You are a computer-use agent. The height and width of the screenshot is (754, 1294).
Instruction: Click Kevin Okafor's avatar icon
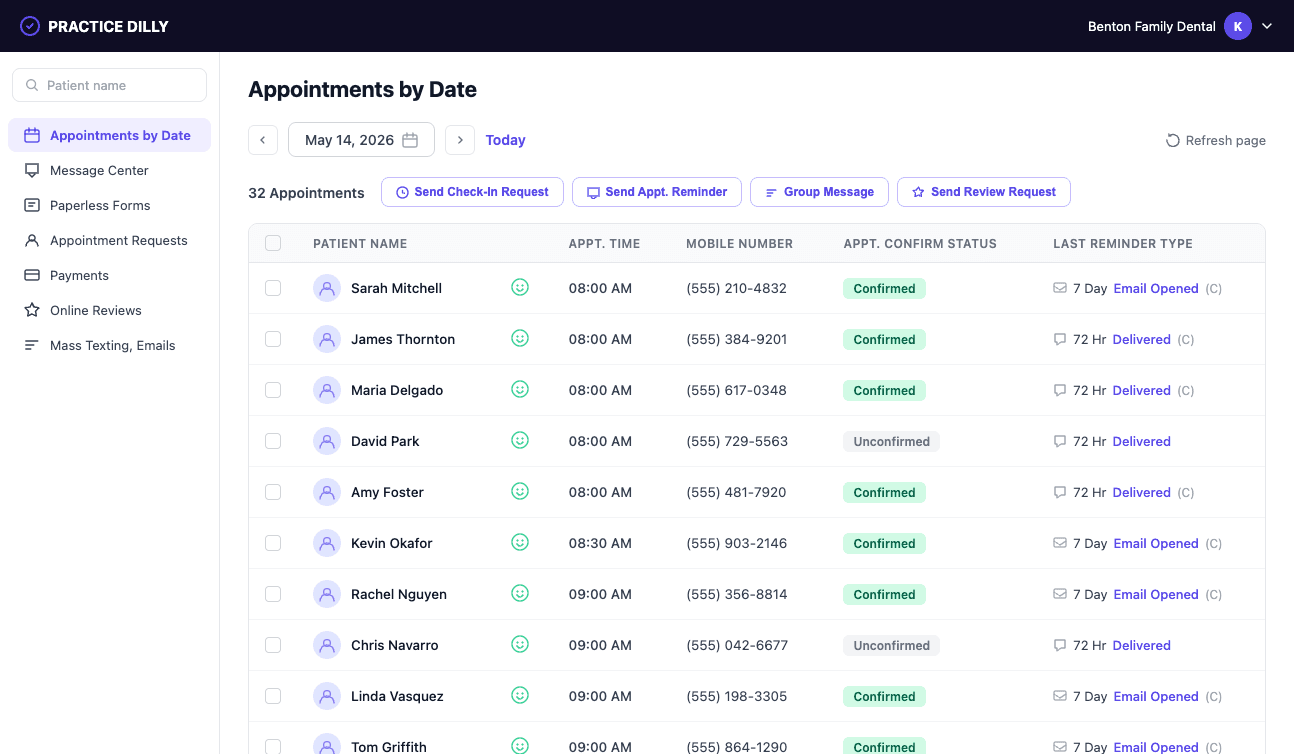point(327,543)
